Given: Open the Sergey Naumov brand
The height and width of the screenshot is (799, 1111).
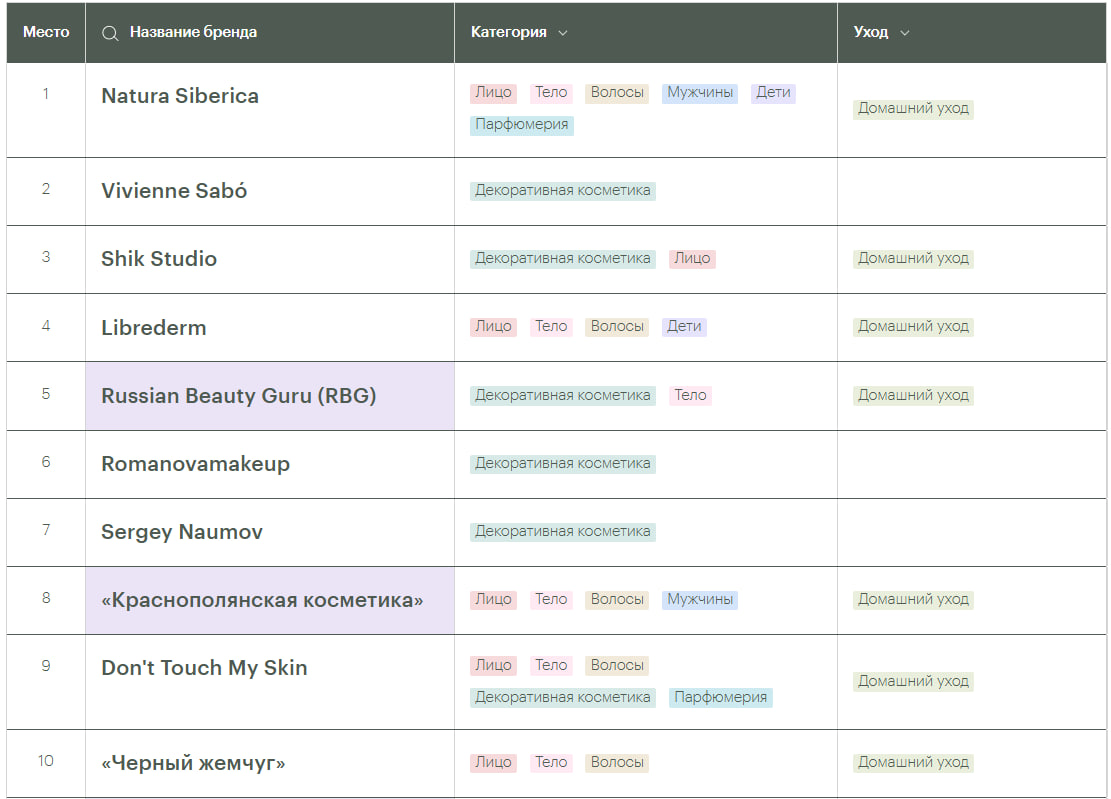Looking at the screenshot, I should (182, 532).
